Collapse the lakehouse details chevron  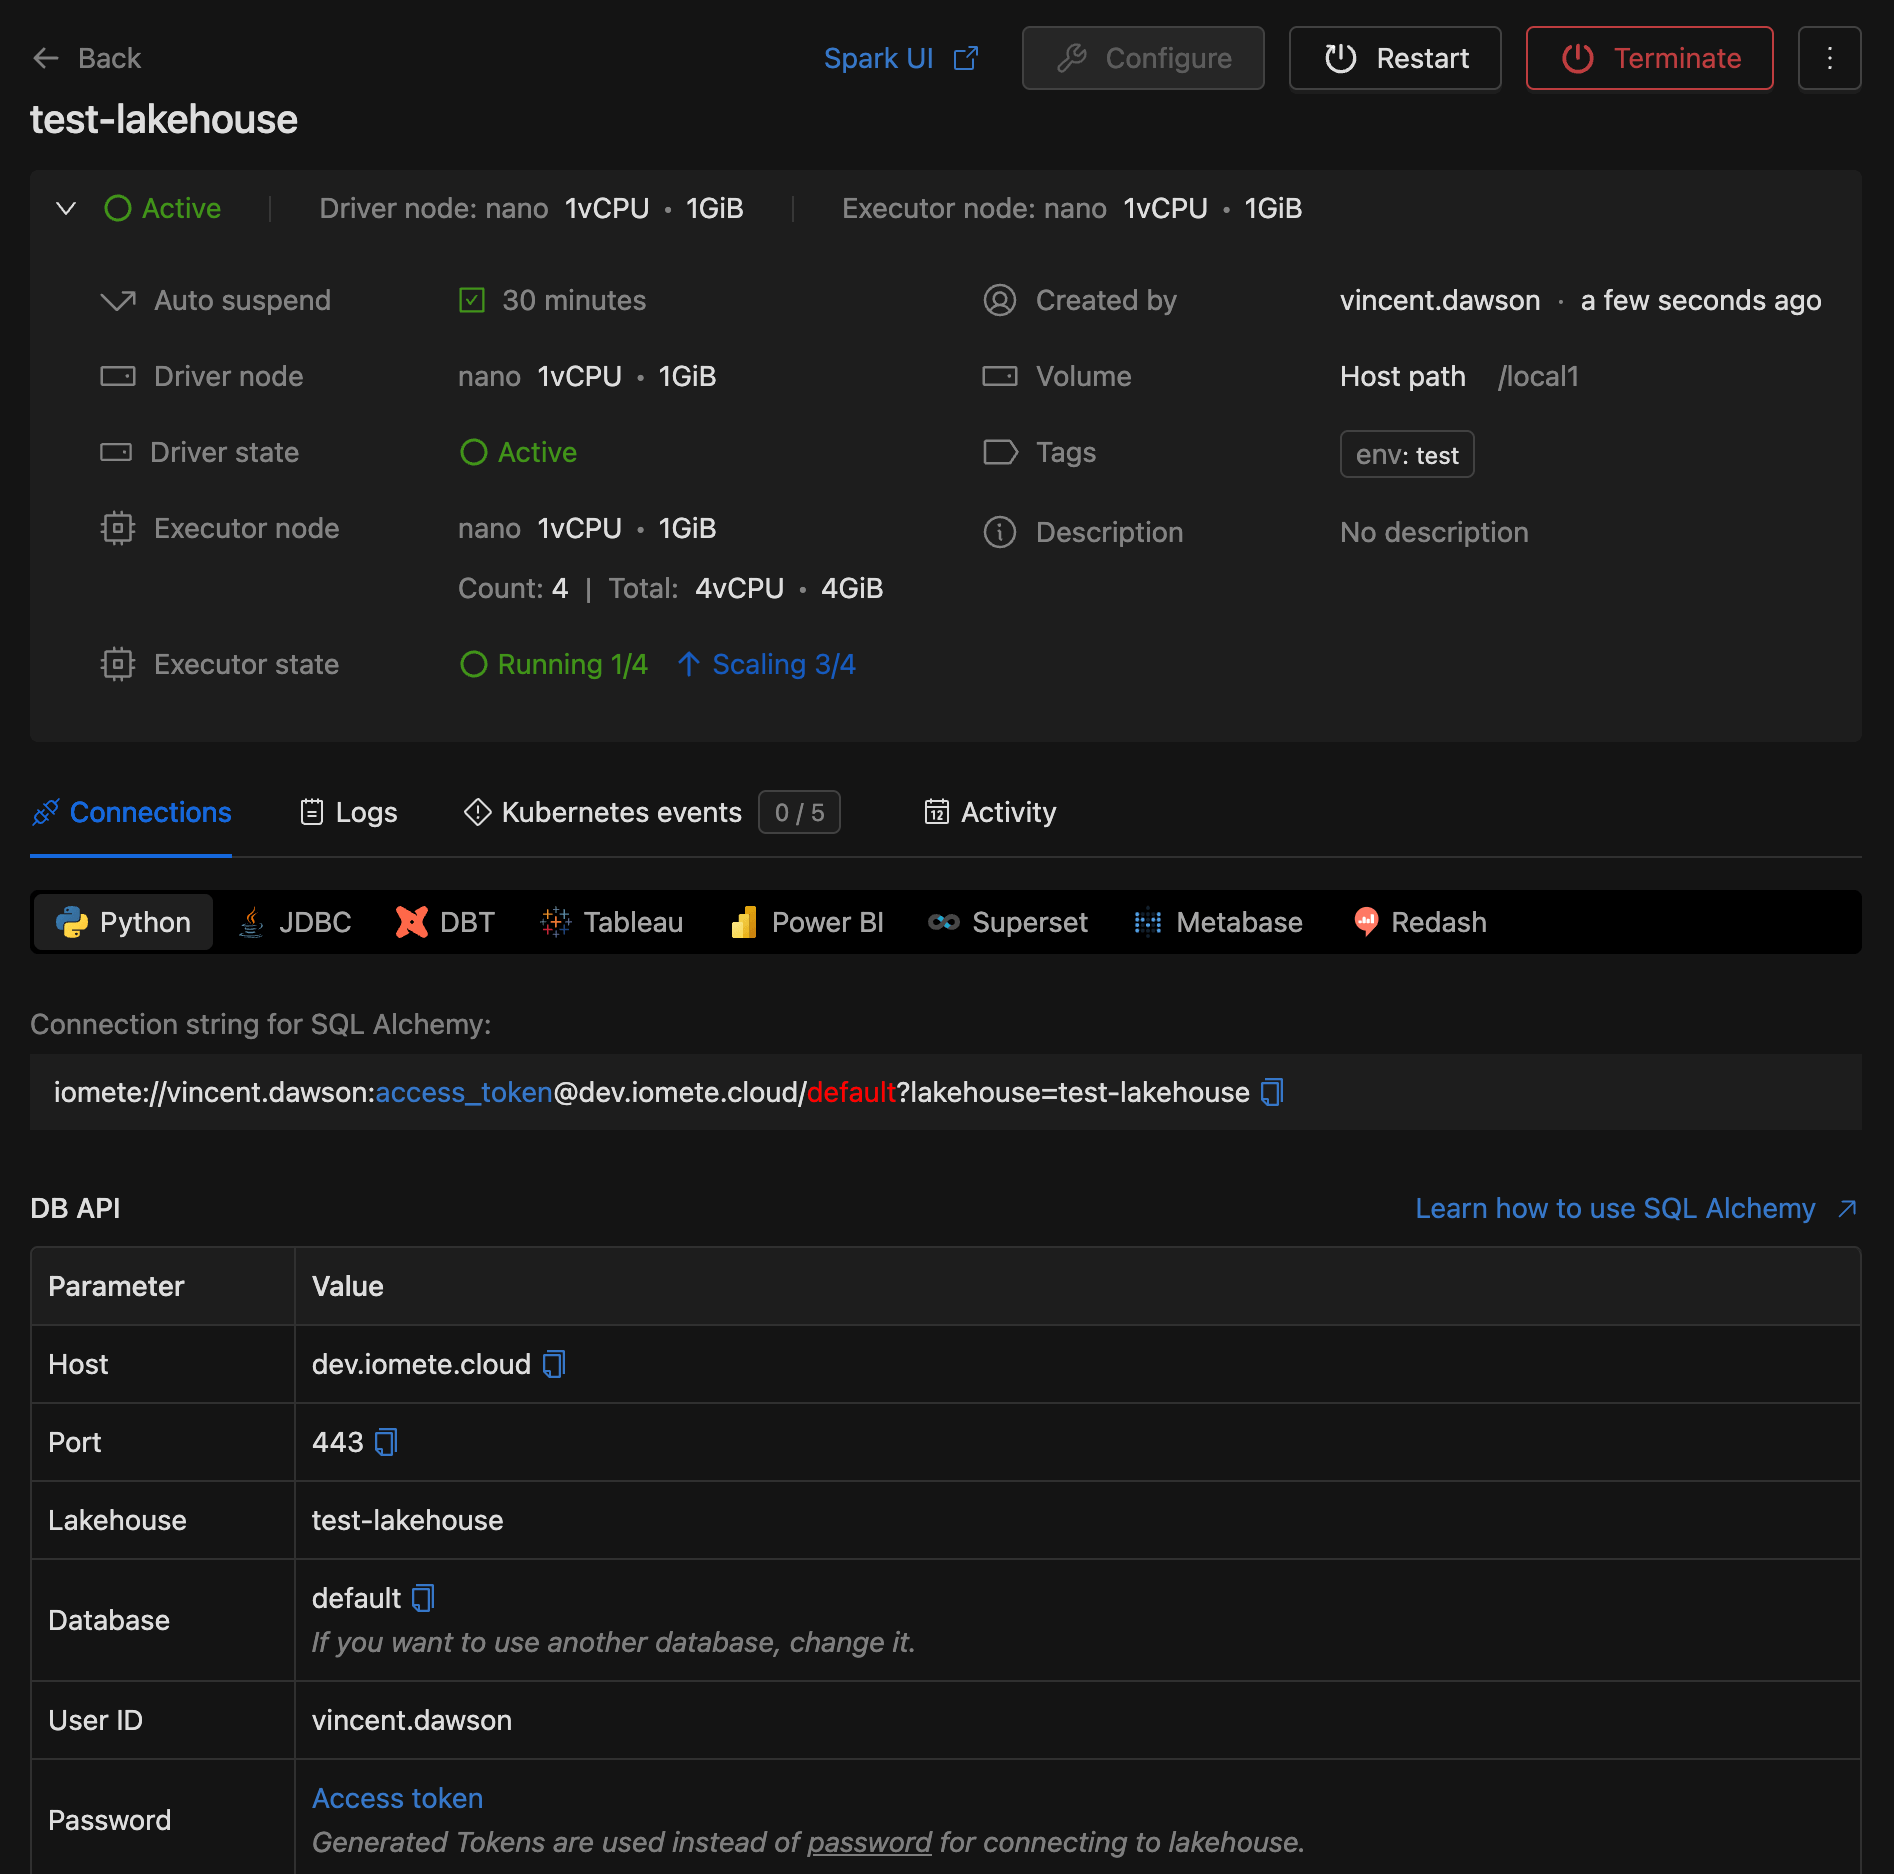[66, 208]
